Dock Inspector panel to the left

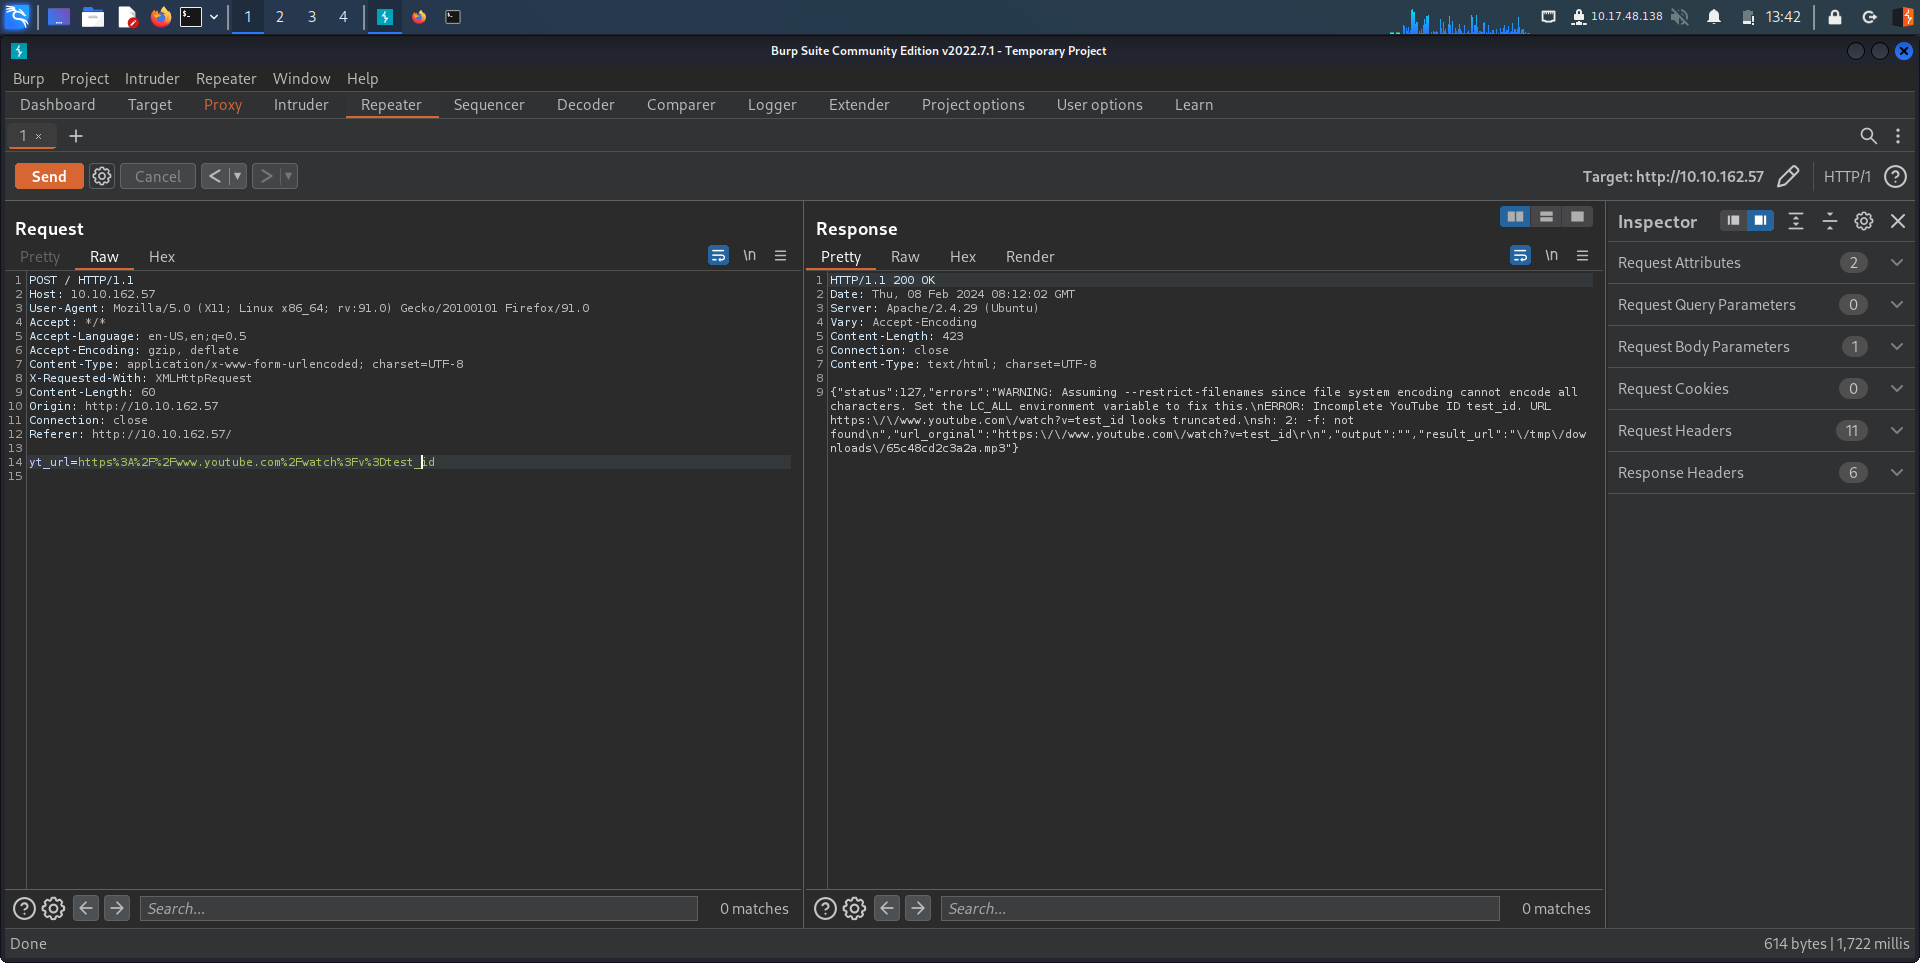point(1733,221)
